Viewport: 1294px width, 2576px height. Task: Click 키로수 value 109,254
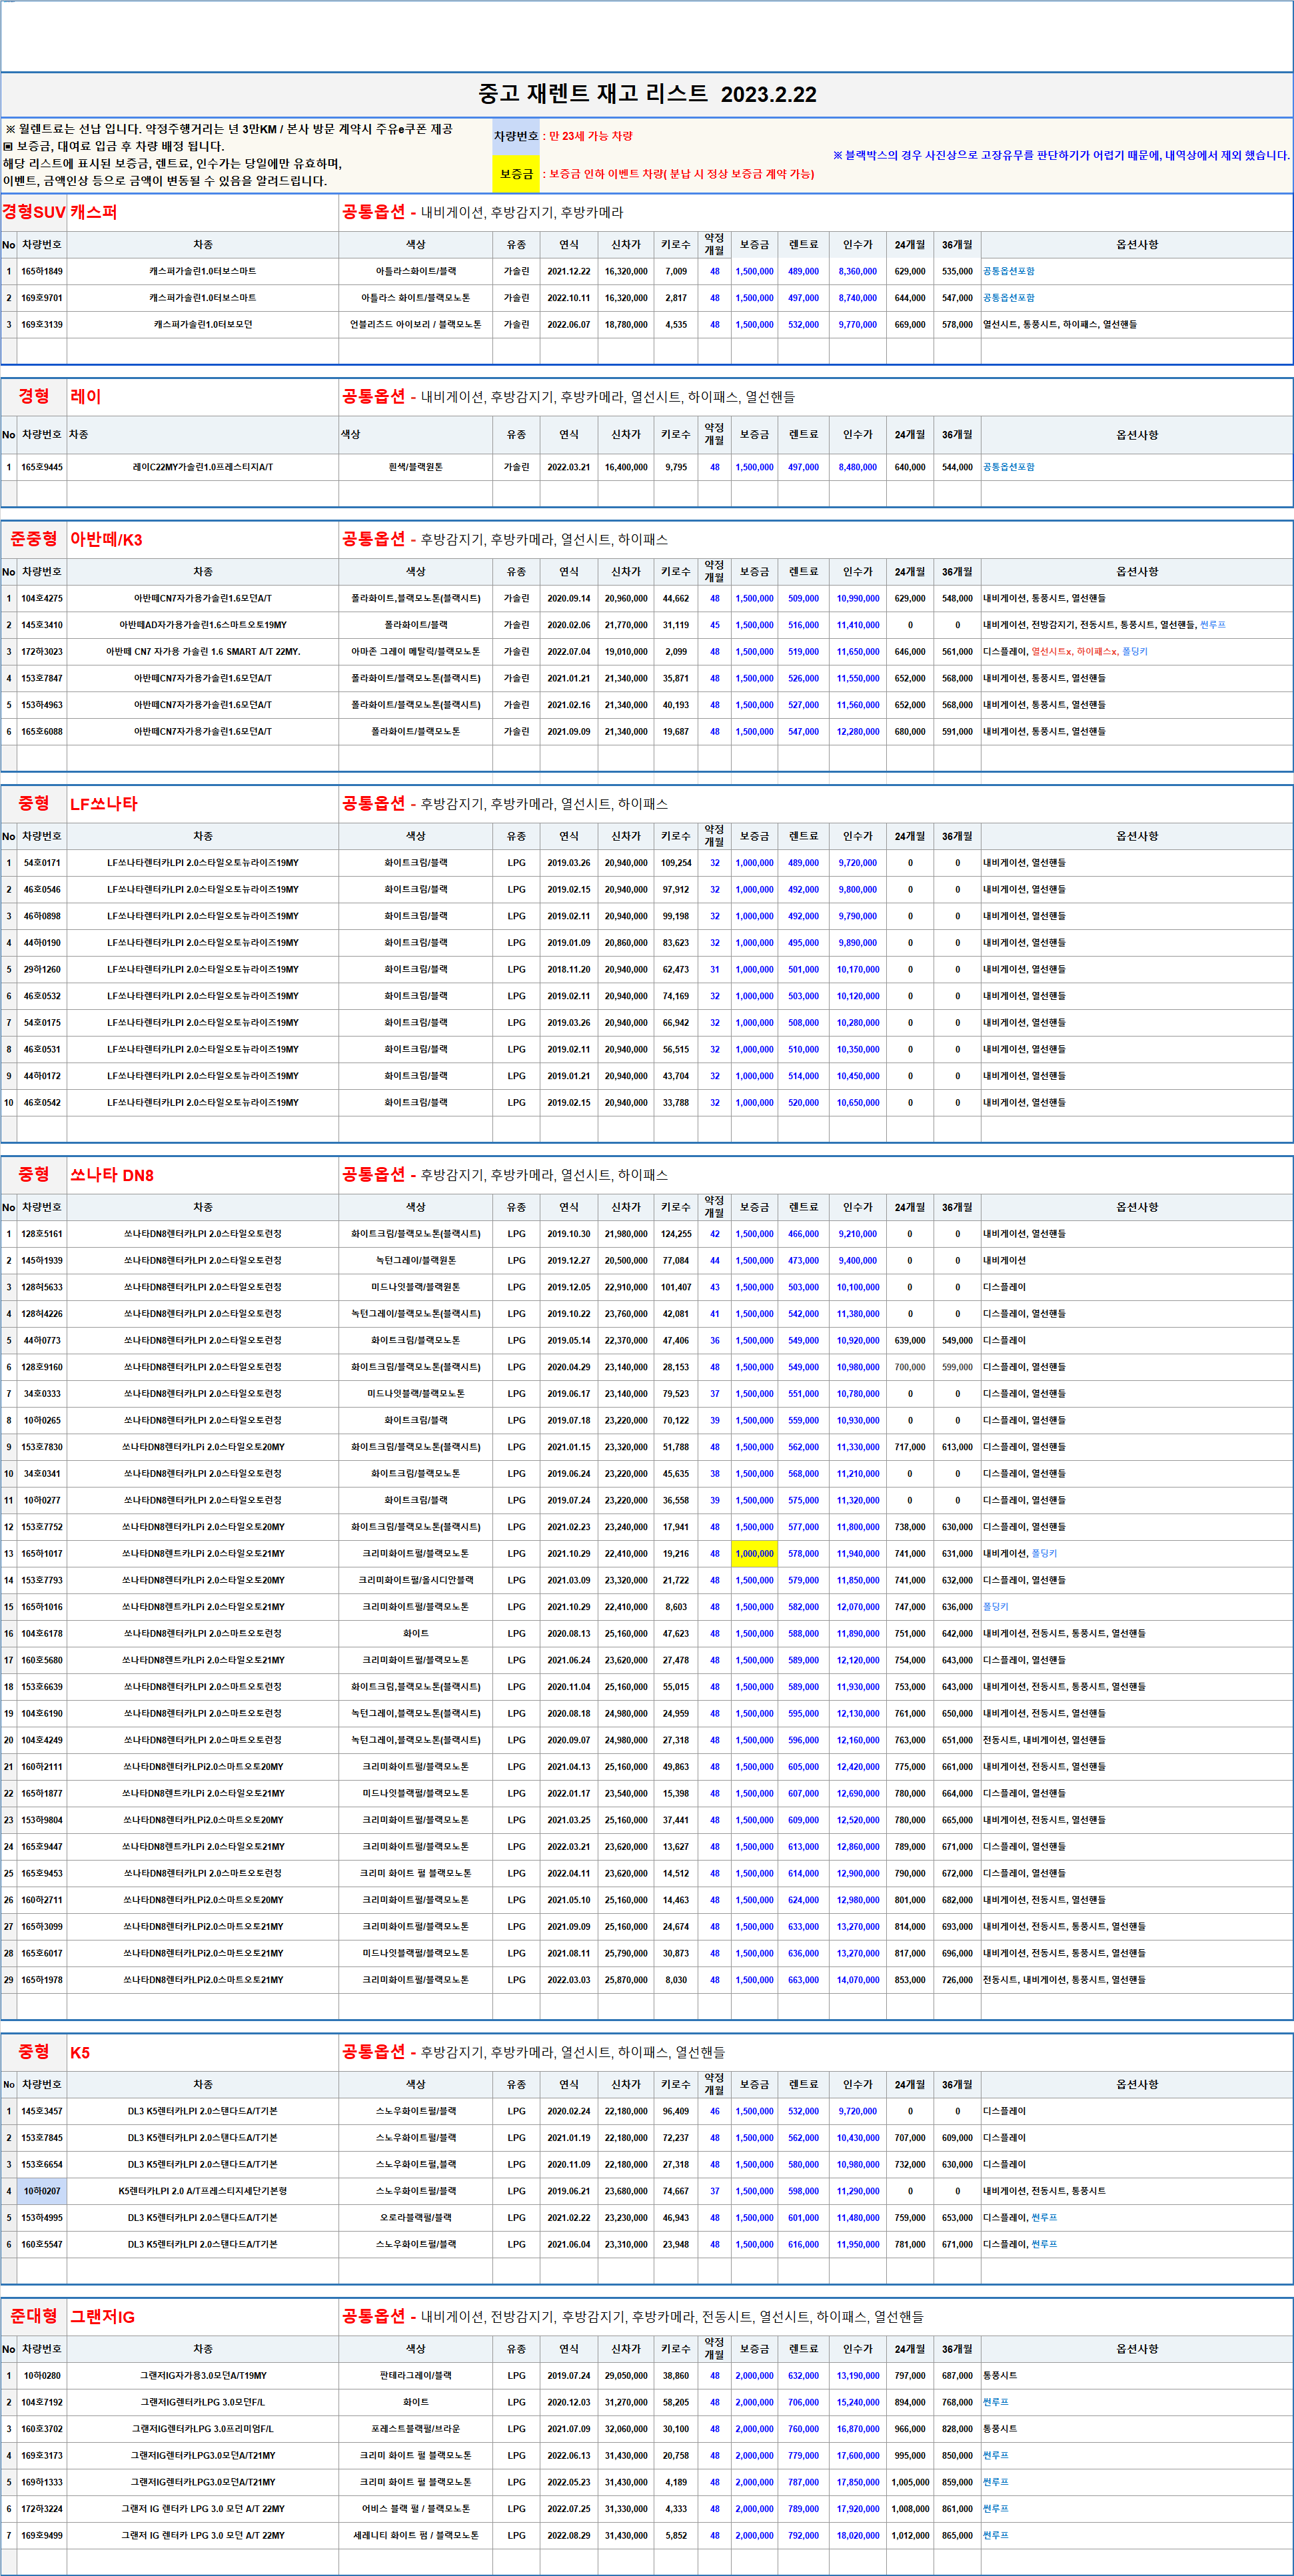[x=676, y=863]
